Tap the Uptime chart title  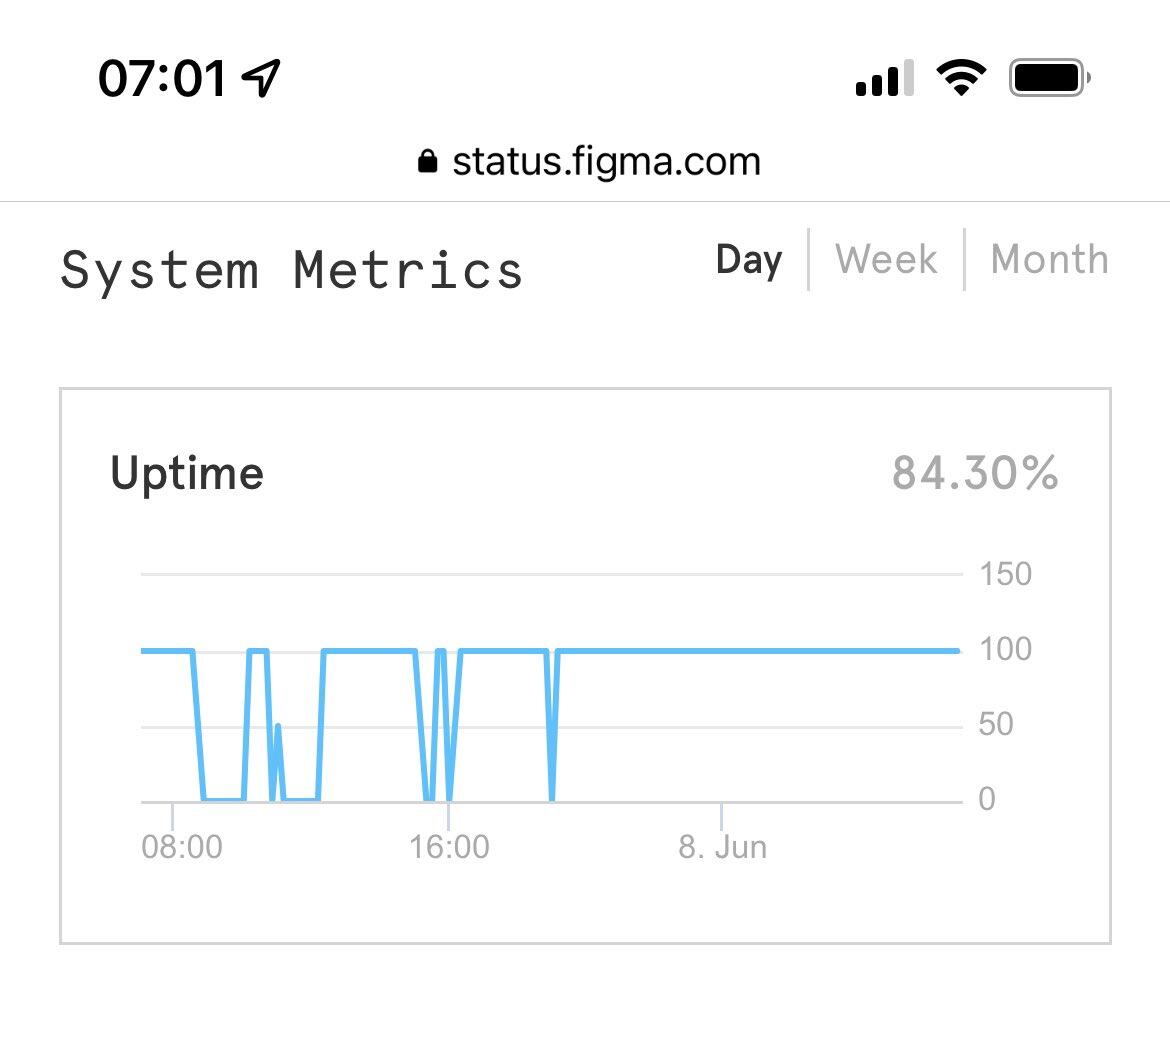pos(187,473)
